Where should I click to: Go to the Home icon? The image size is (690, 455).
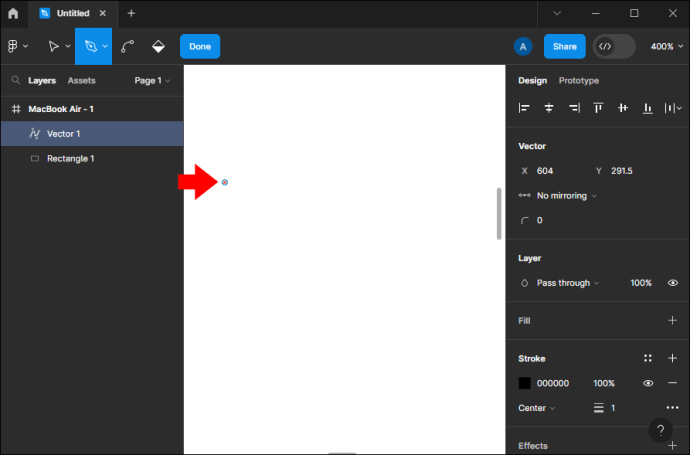(x=13, y=13)
